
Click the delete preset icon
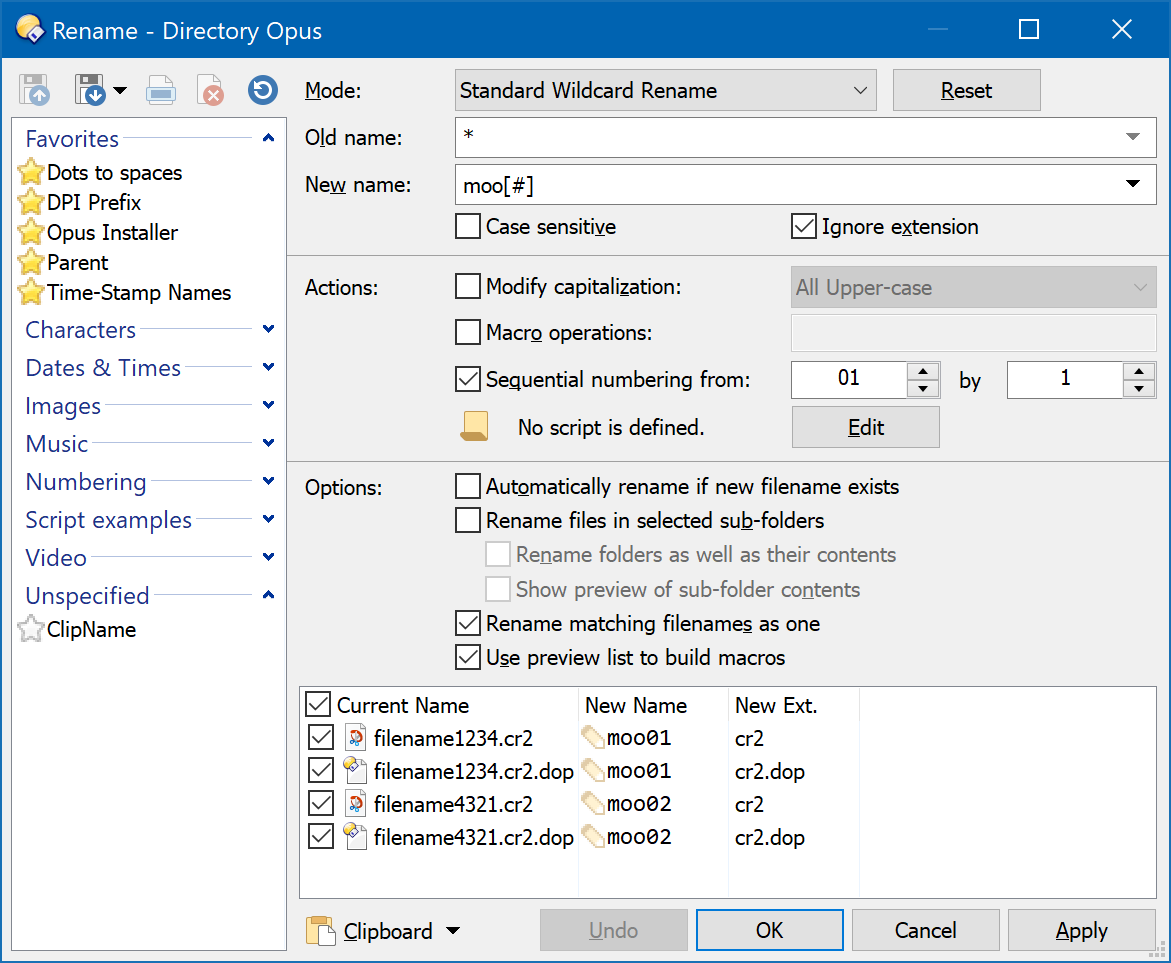pos(211,90)
